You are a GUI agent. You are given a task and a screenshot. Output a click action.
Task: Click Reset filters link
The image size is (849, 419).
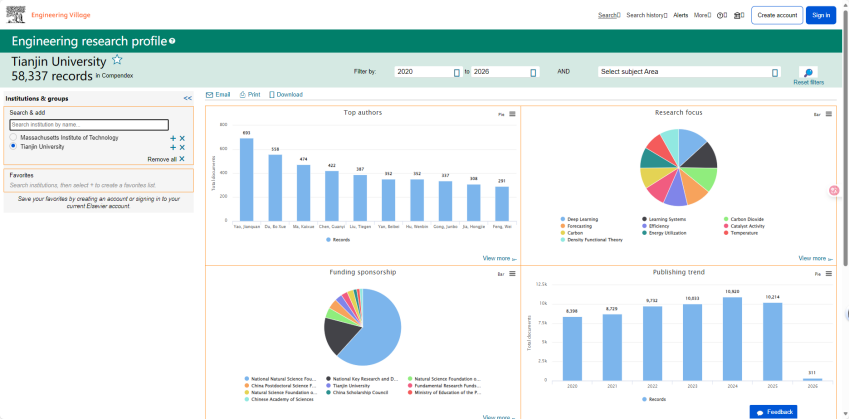point(808,83)
